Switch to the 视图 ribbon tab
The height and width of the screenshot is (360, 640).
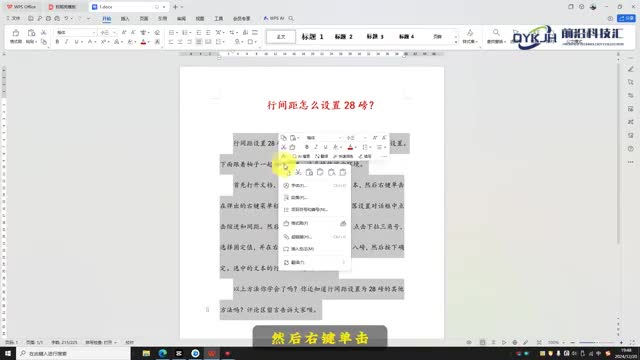point(200,19)
